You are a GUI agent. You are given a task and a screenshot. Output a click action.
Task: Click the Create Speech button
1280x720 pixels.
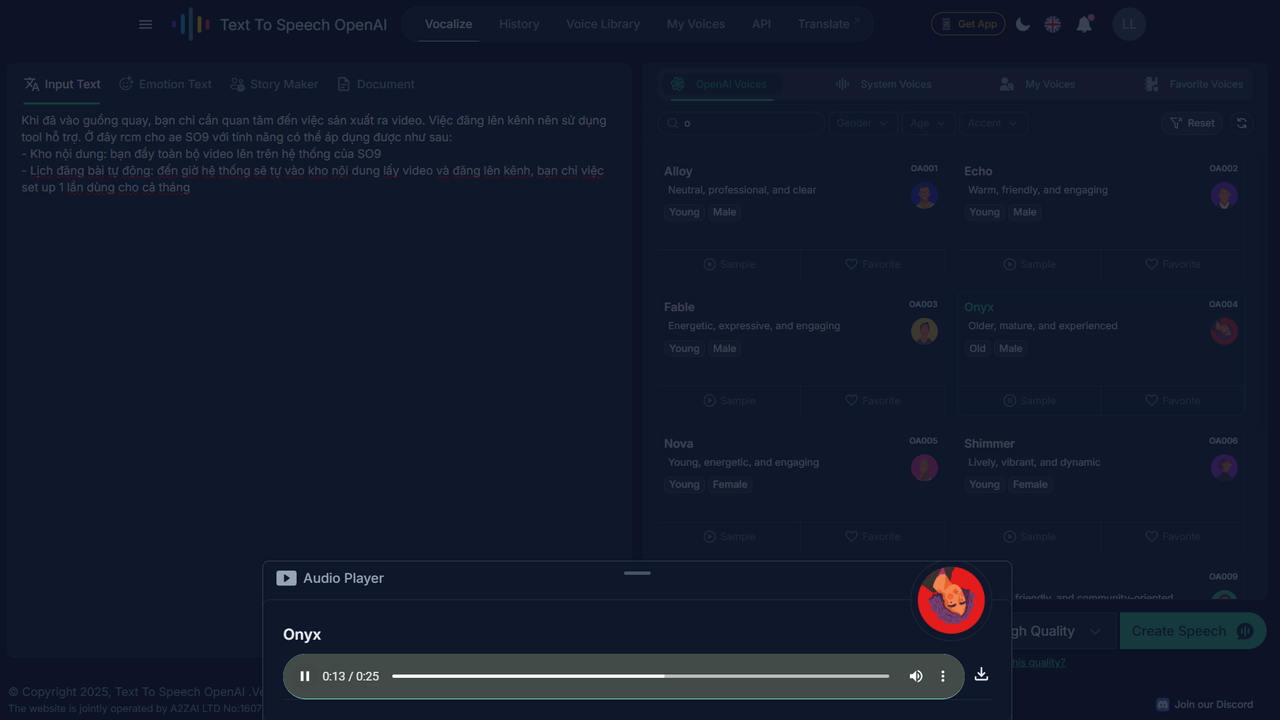pyautogui.click(x=1193, y=631)
